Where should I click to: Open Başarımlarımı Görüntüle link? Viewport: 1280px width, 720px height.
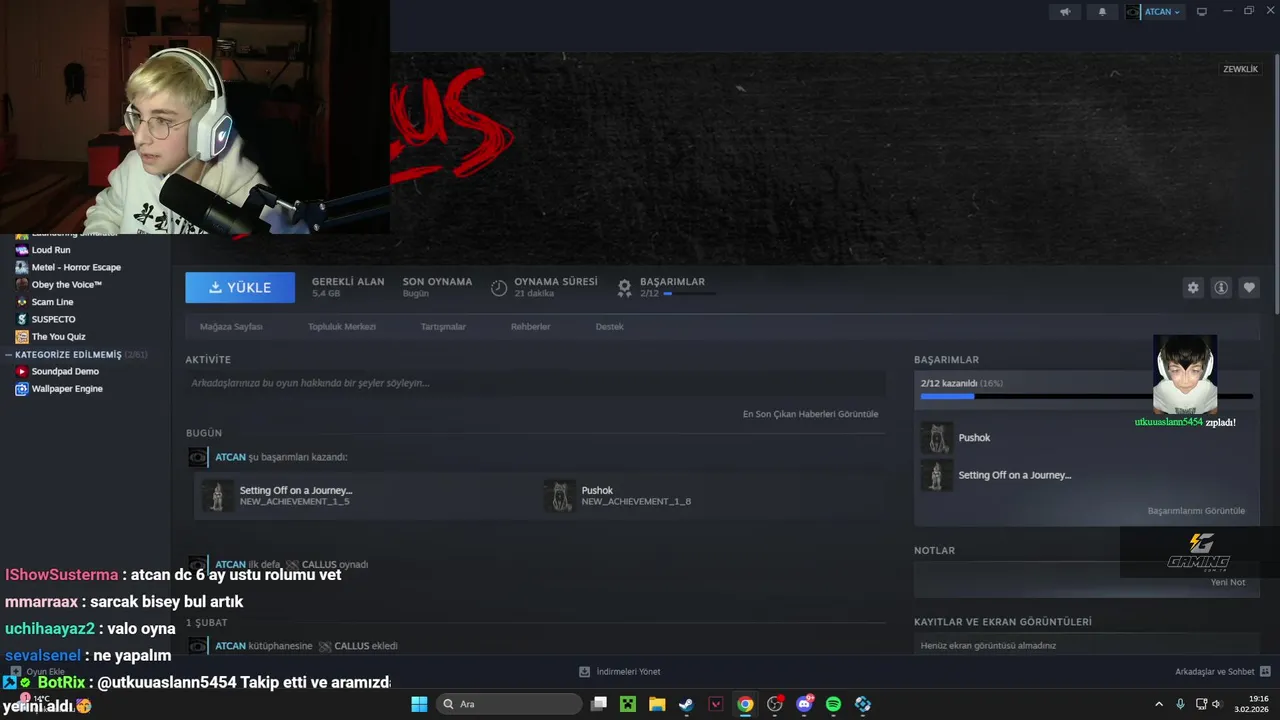pyautogui.click(x=1196, y=511)
